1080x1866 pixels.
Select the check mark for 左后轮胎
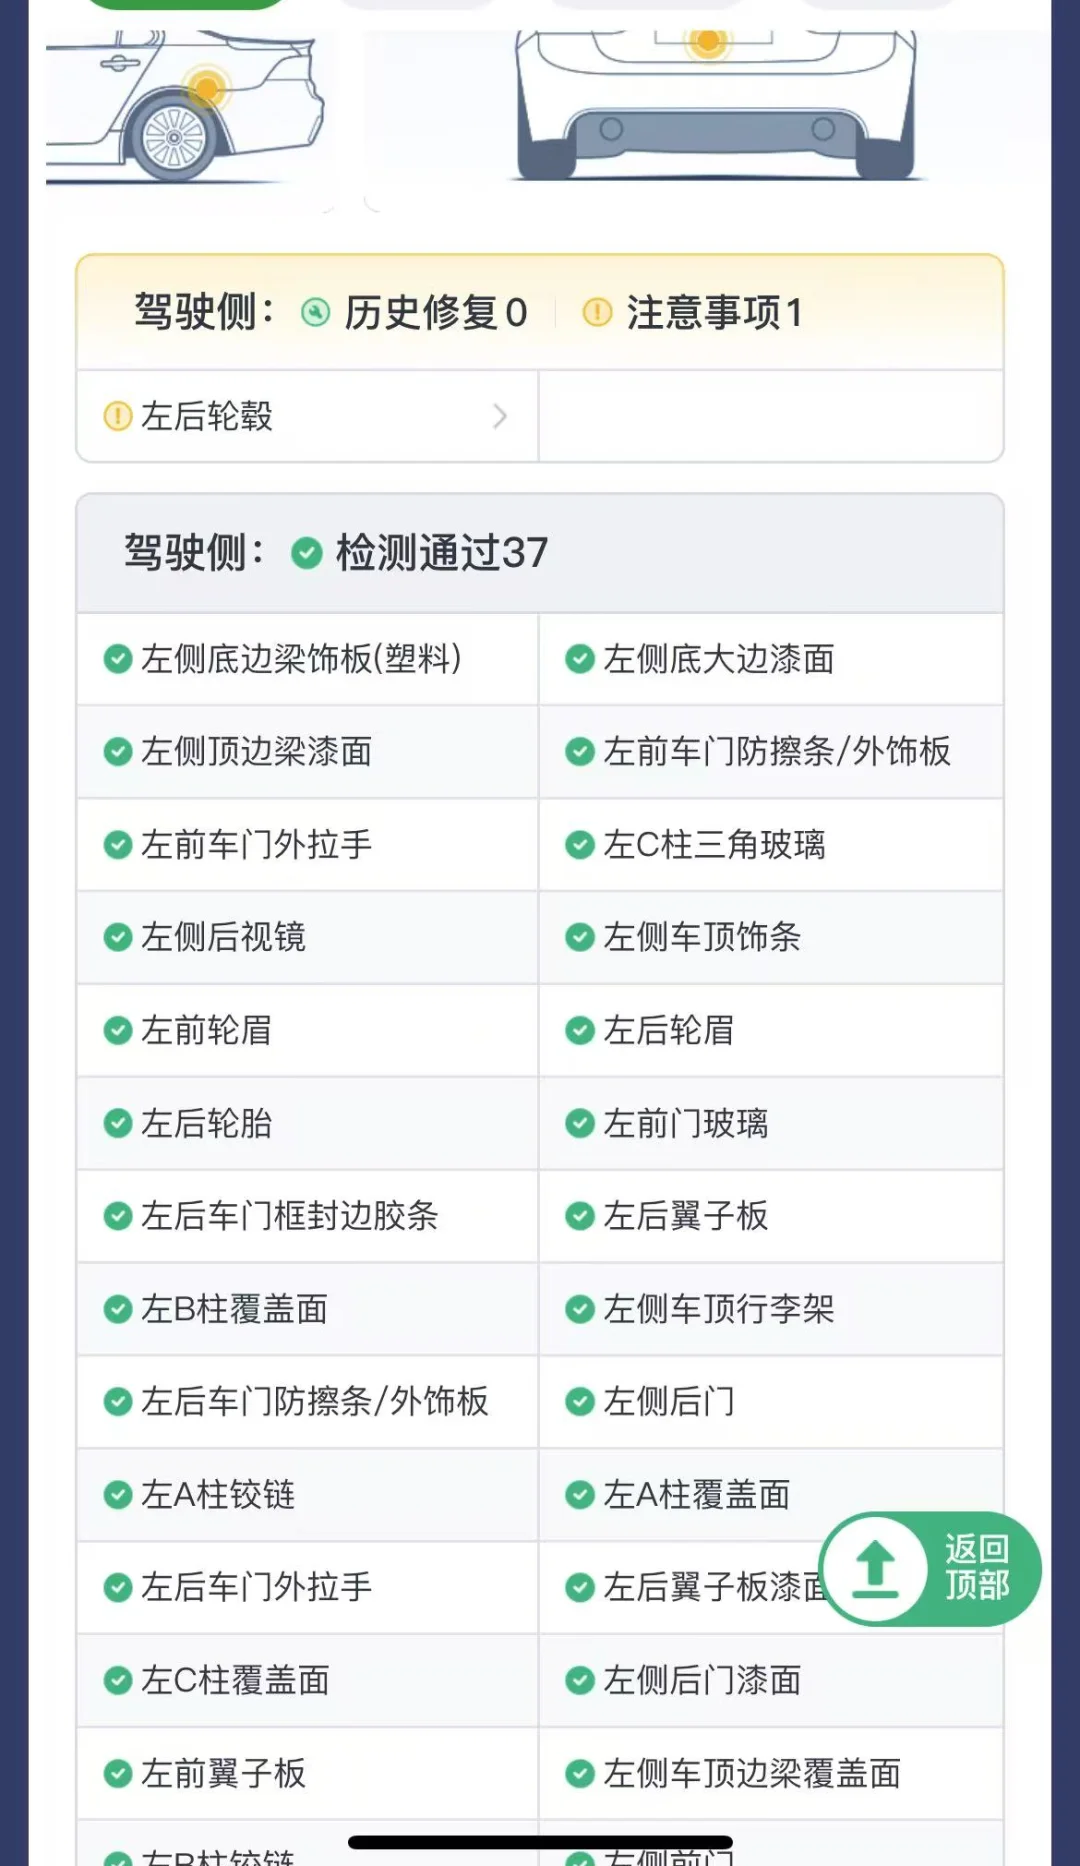tap(118, 1123)
